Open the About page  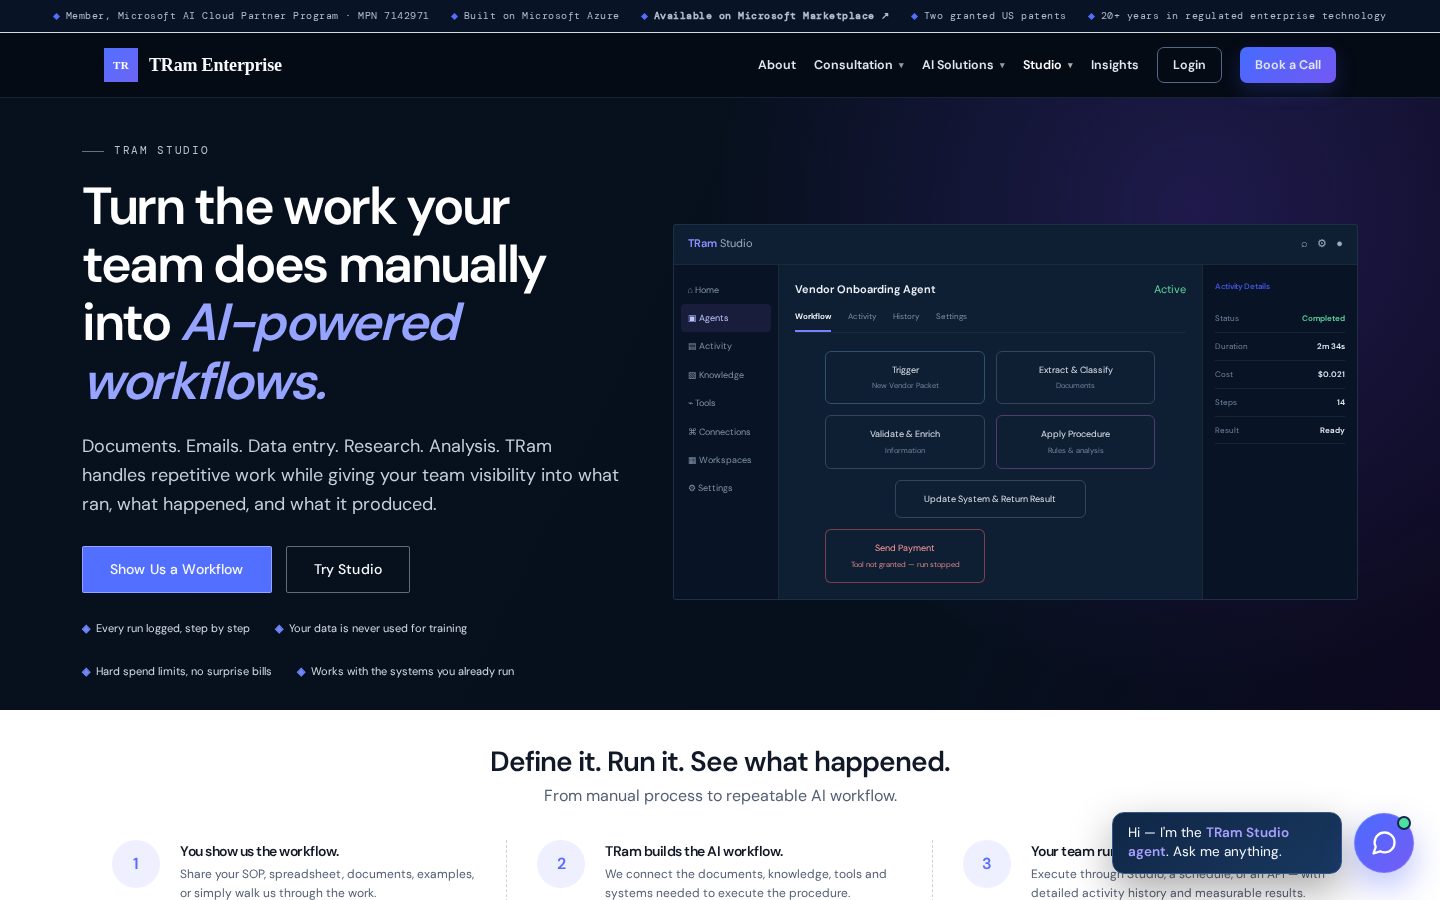(x=777, y=65)
